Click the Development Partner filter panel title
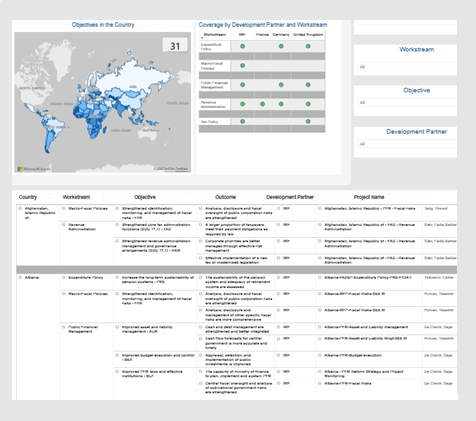 (x=417, y=132)
